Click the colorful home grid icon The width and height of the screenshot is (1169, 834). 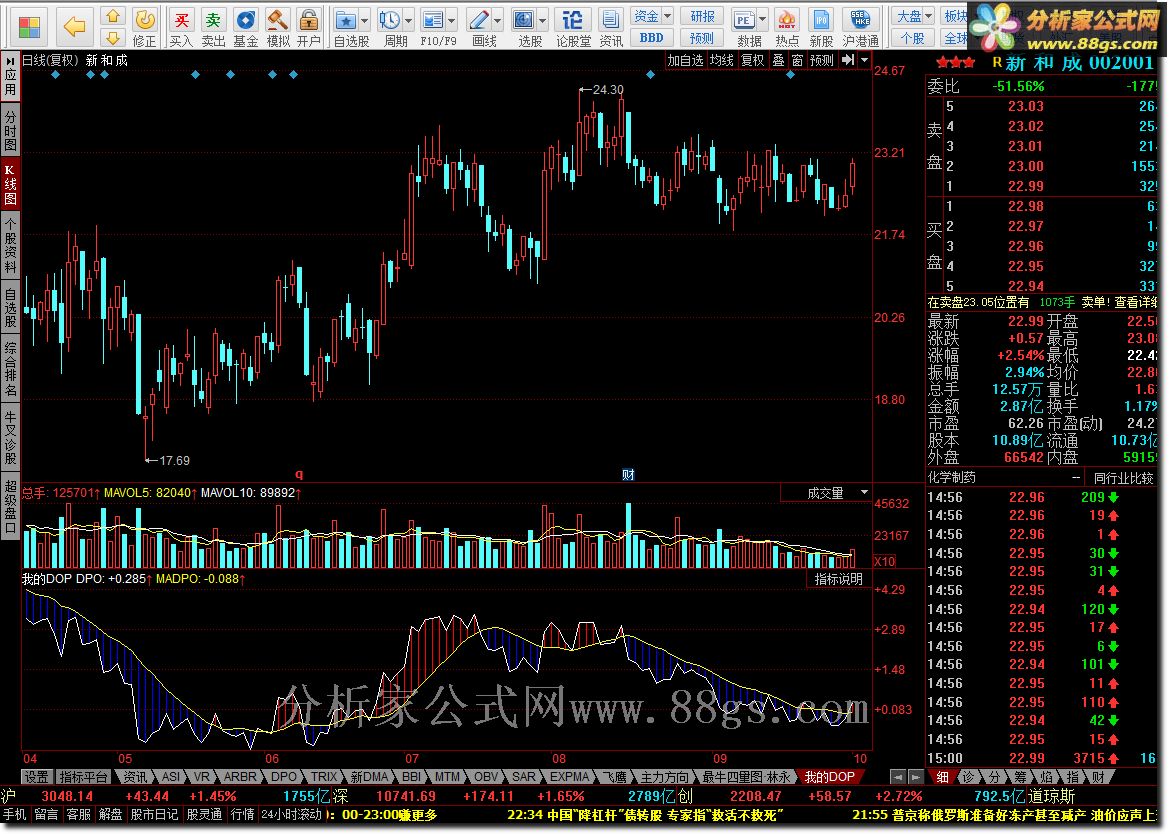coord(29,27)
